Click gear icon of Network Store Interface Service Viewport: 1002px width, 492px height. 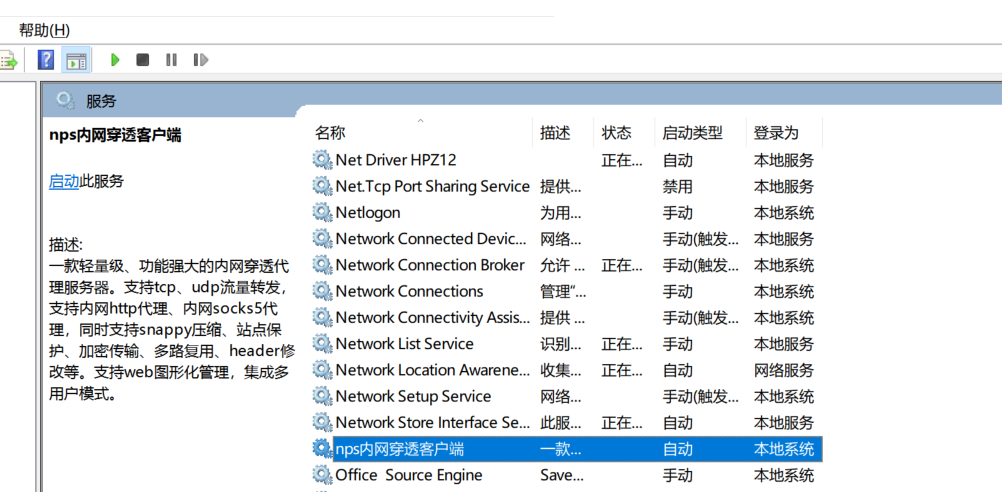(322, 422)
